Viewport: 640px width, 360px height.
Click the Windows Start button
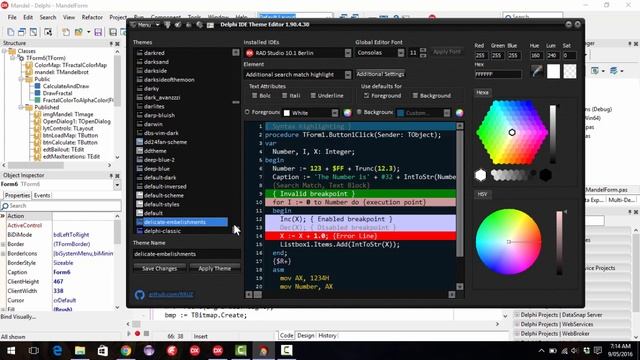[11, 351]
